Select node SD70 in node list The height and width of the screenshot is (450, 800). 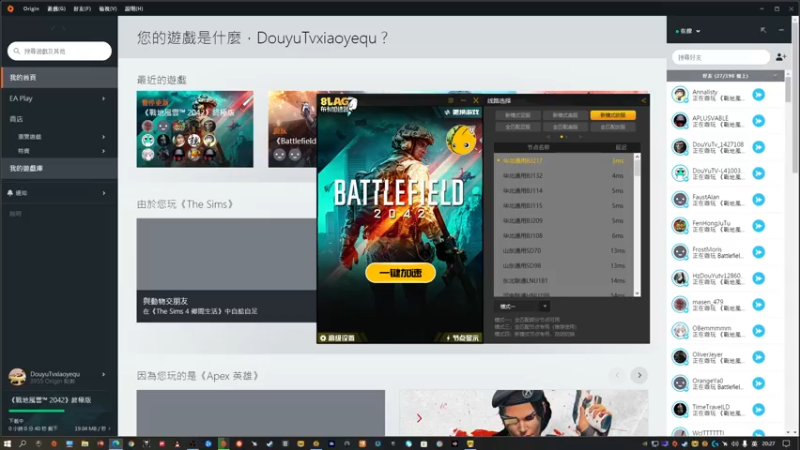(564, 251)
